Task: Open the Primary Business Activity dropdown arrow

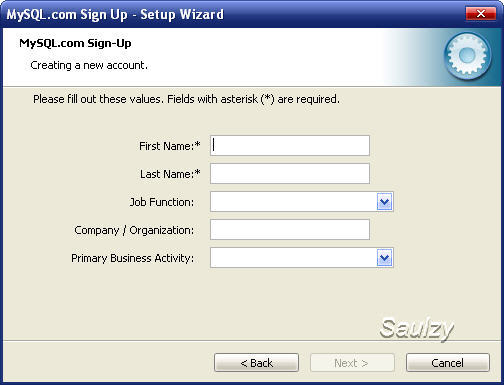Action: click(x=384, y=258)
